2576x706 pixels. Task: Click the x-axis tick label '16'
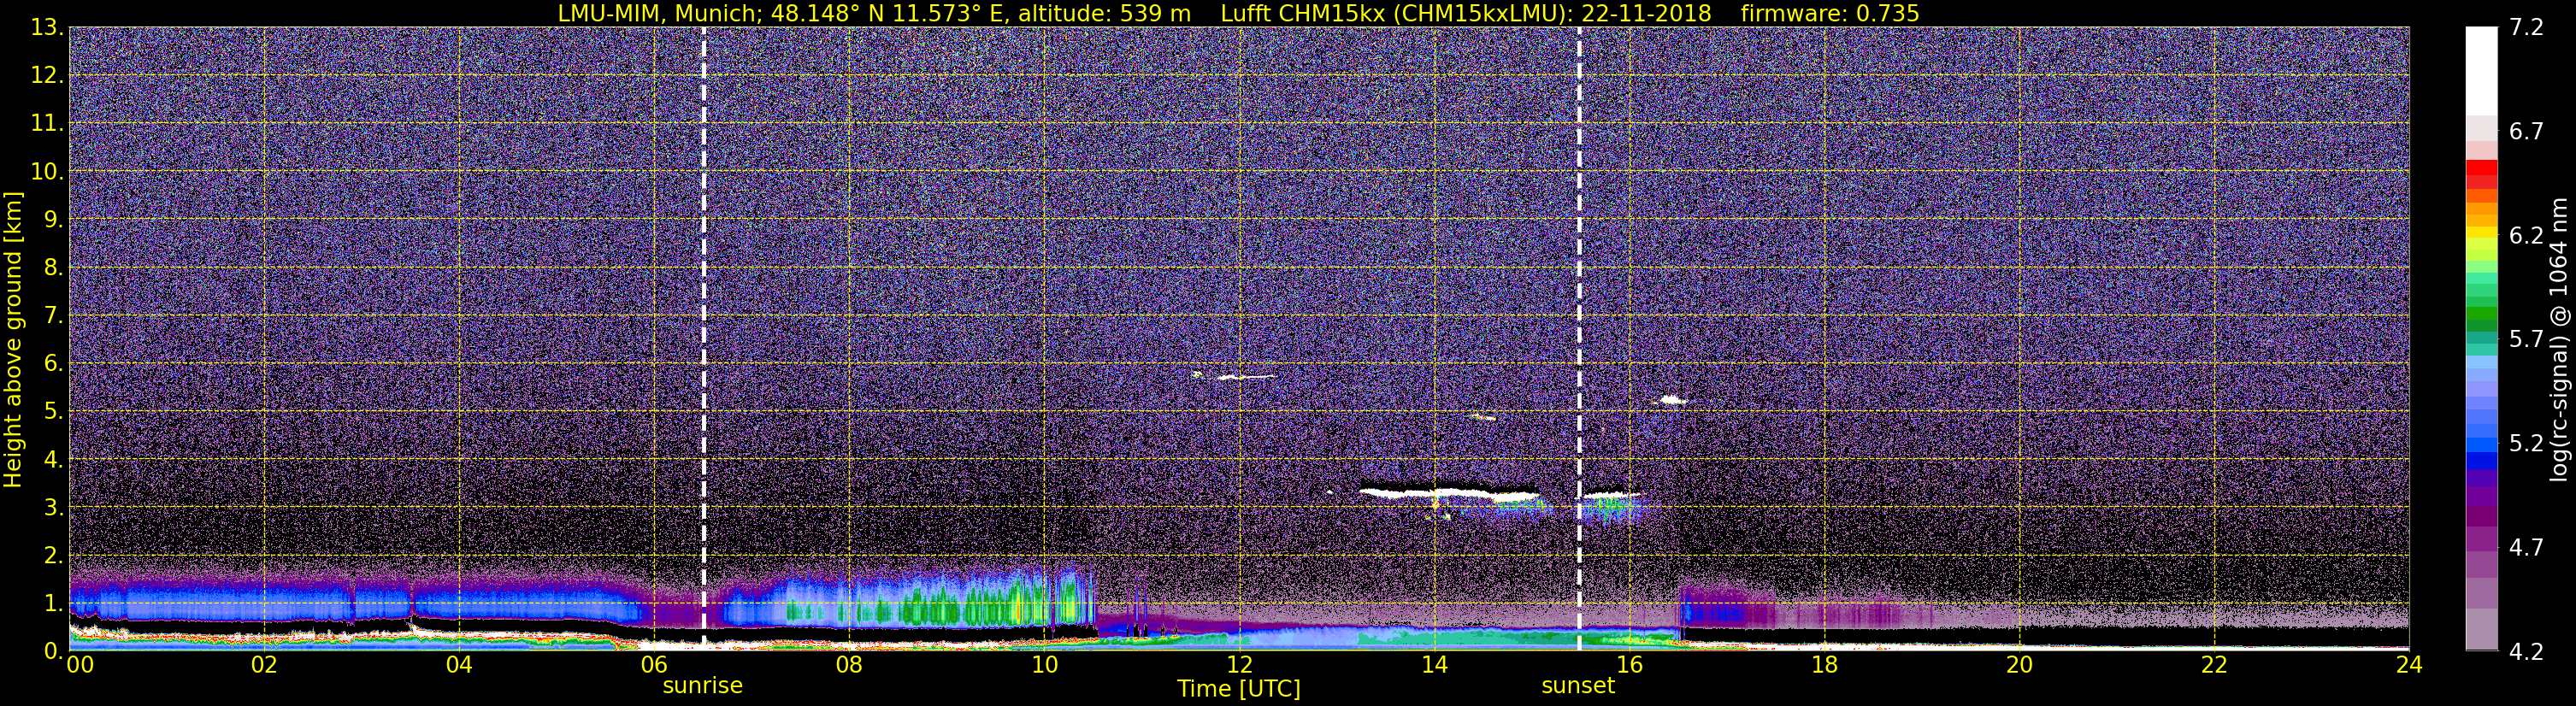(x=1629, y=664)
